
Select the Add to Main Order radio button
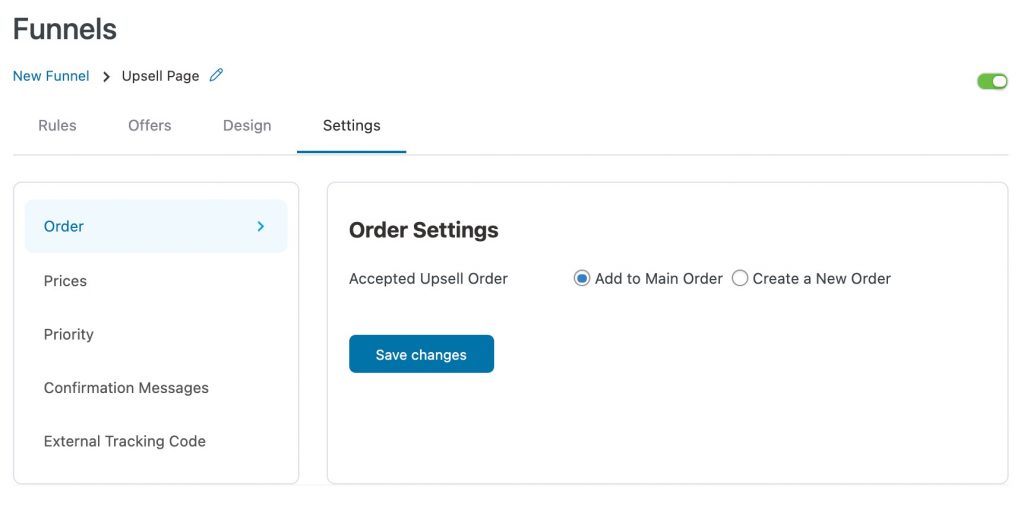581,278
